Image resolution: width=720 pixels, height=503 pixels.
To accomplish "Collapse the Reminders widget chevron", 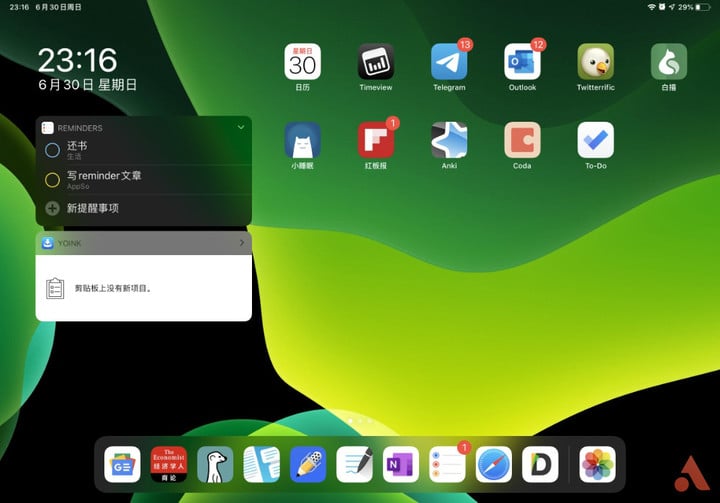I will tap(241, 127).
